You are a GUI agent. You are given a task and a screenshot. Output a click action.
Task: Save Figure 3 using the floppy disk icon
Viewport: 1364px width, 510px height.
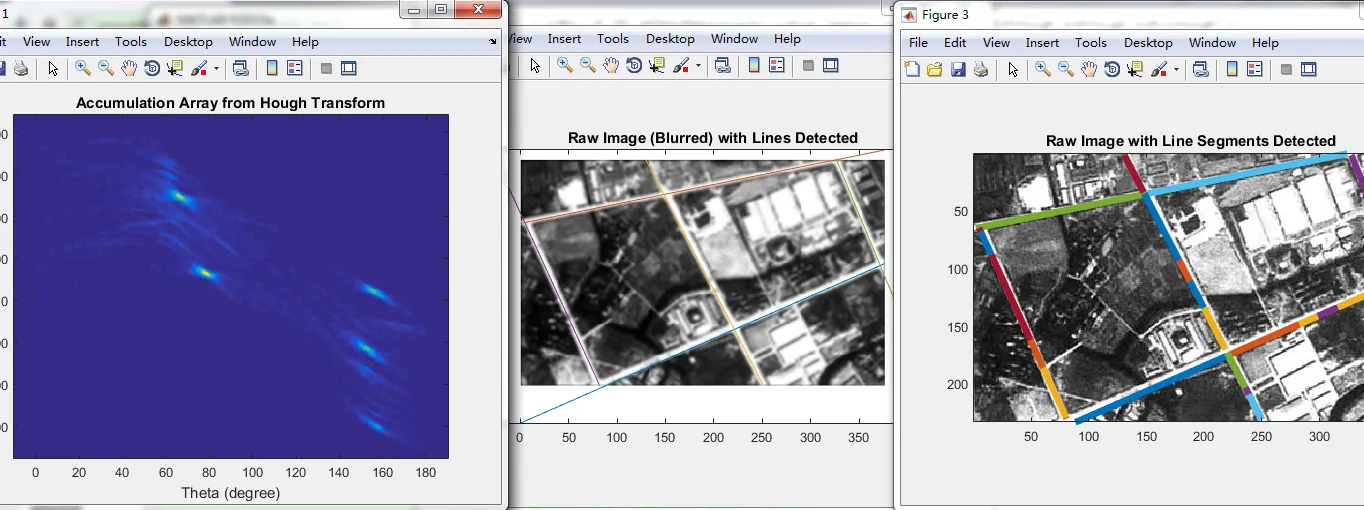click(x=958, y=70)
